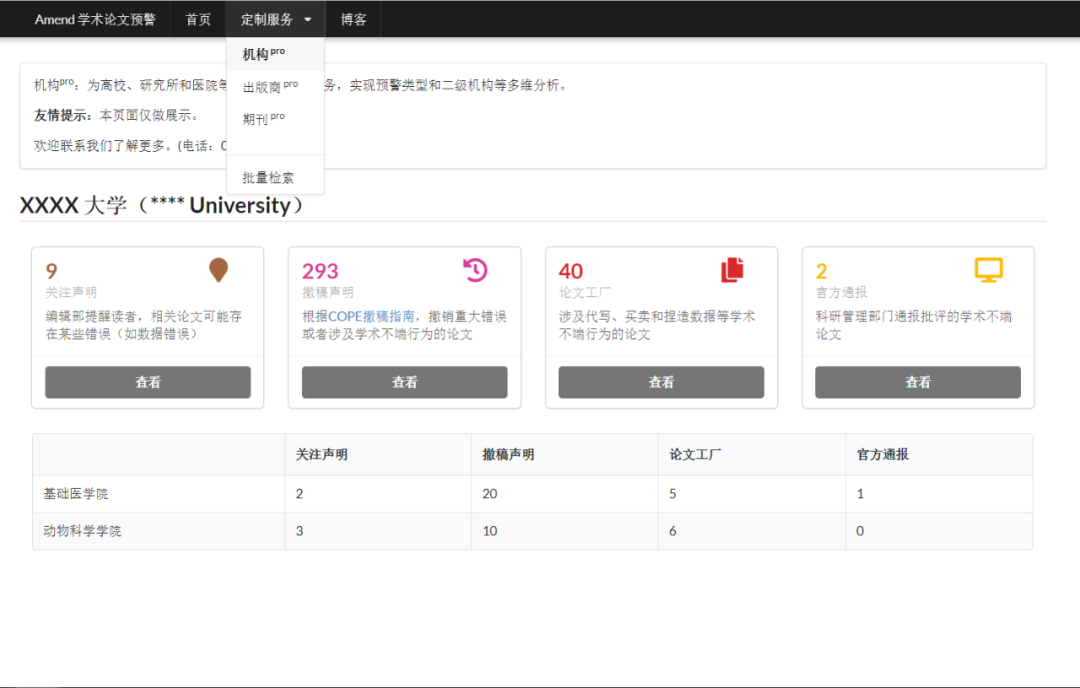The image size is (1080, 688).
Task: Open the COPE撤稿指南 link
Action: (x=371, y=316)
